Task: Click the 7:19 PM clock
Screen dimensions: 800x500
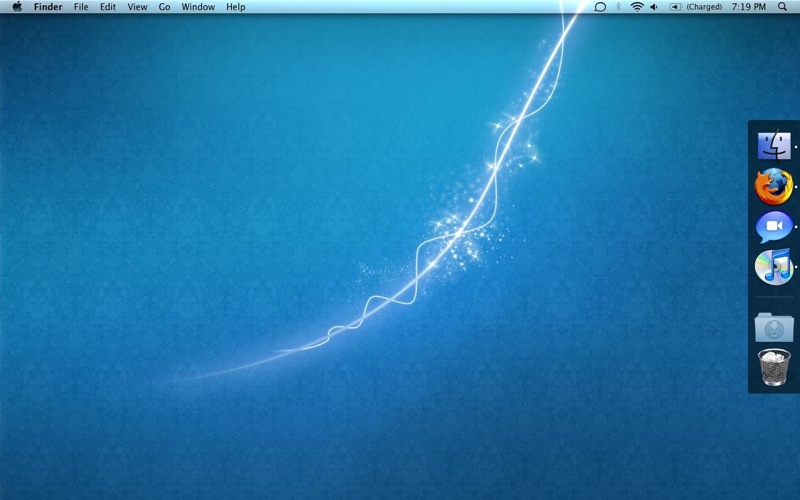Action: pos(749,7)
